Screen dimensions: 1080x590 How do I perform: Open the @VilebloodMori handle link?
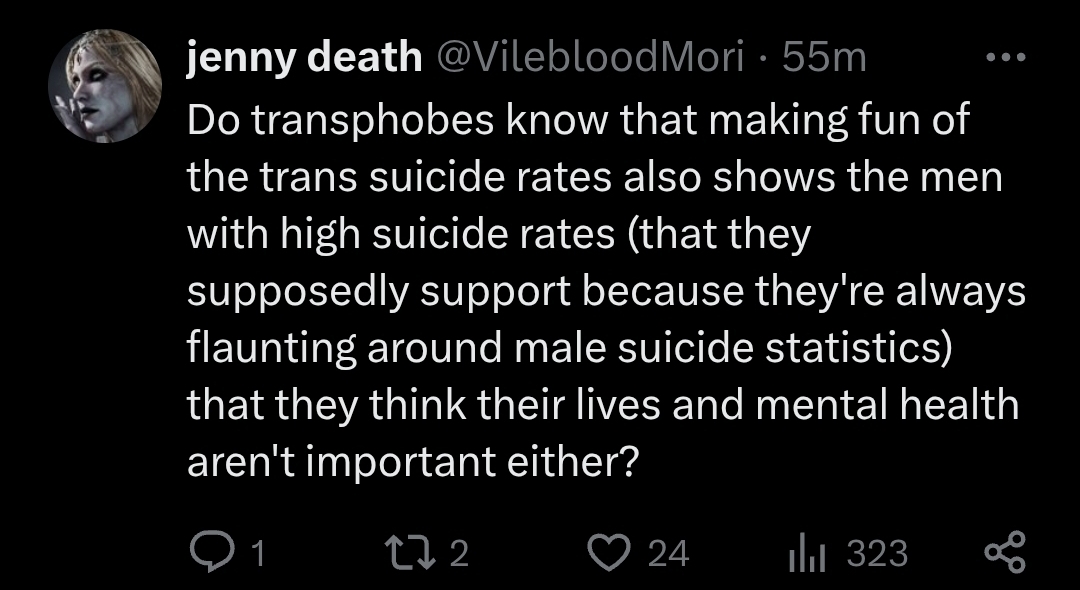tap(590, 57)
